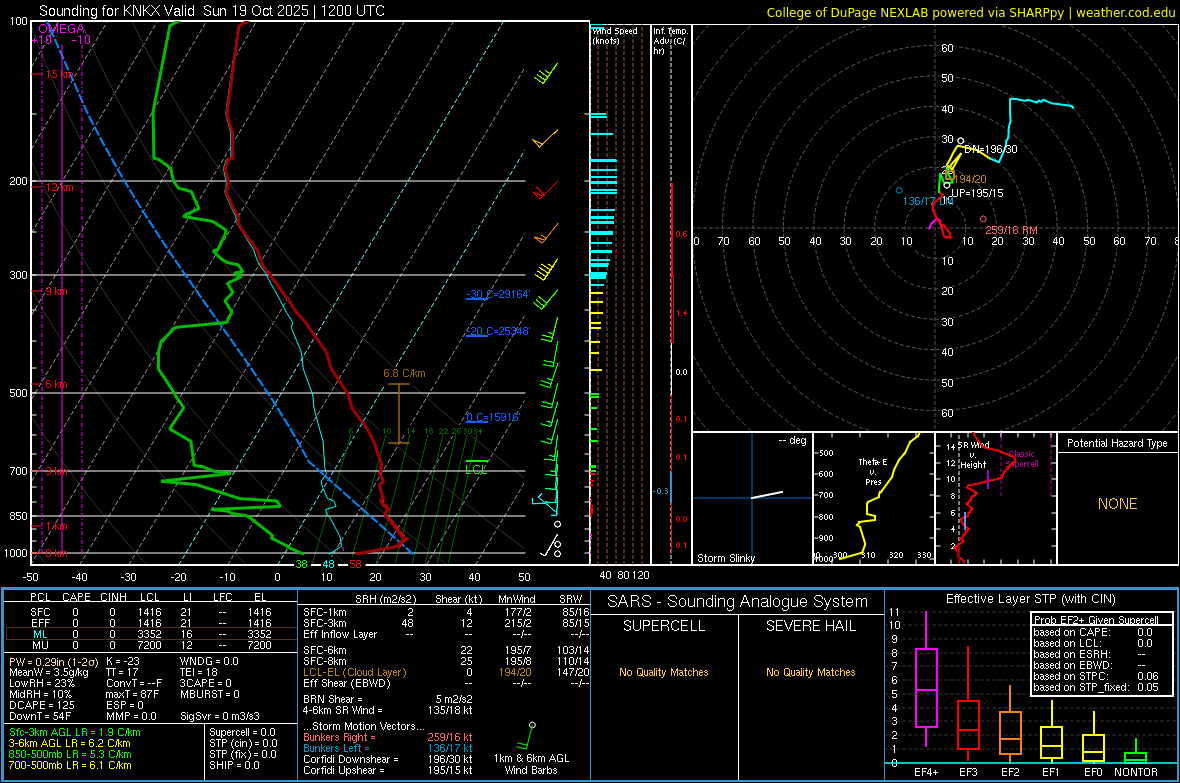Screen dimensions: 1180x783
Task: Click the Bunkers Right = 259/16 kt line
Action: point(388,737)
